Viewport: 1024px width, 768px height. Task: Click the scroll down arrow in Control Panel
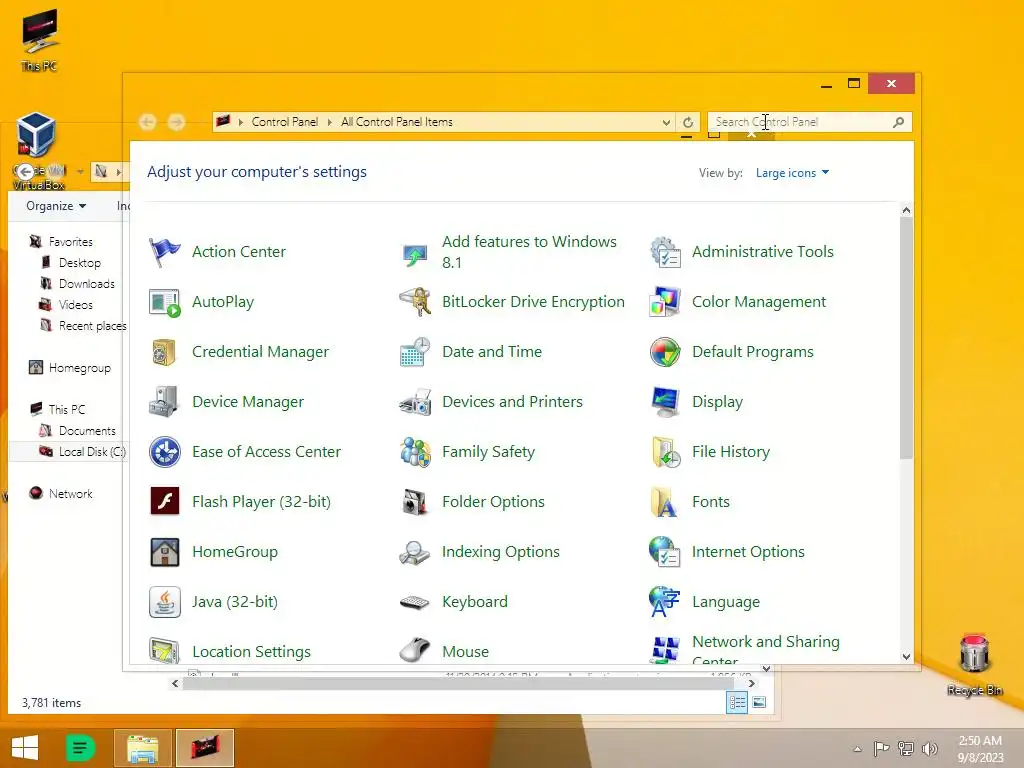click(906, 656)
